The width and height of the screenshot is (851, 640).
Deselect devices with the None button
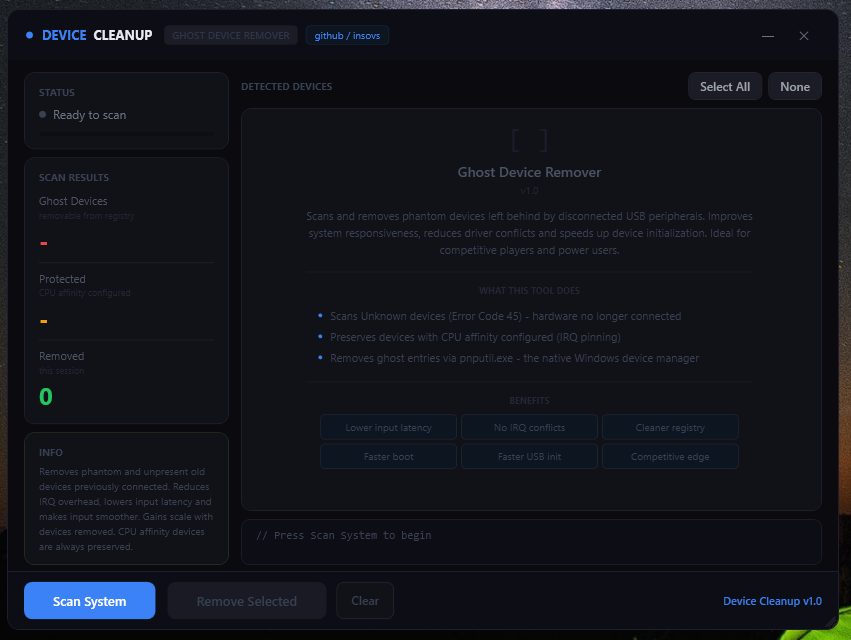click(x=795, y=86)
